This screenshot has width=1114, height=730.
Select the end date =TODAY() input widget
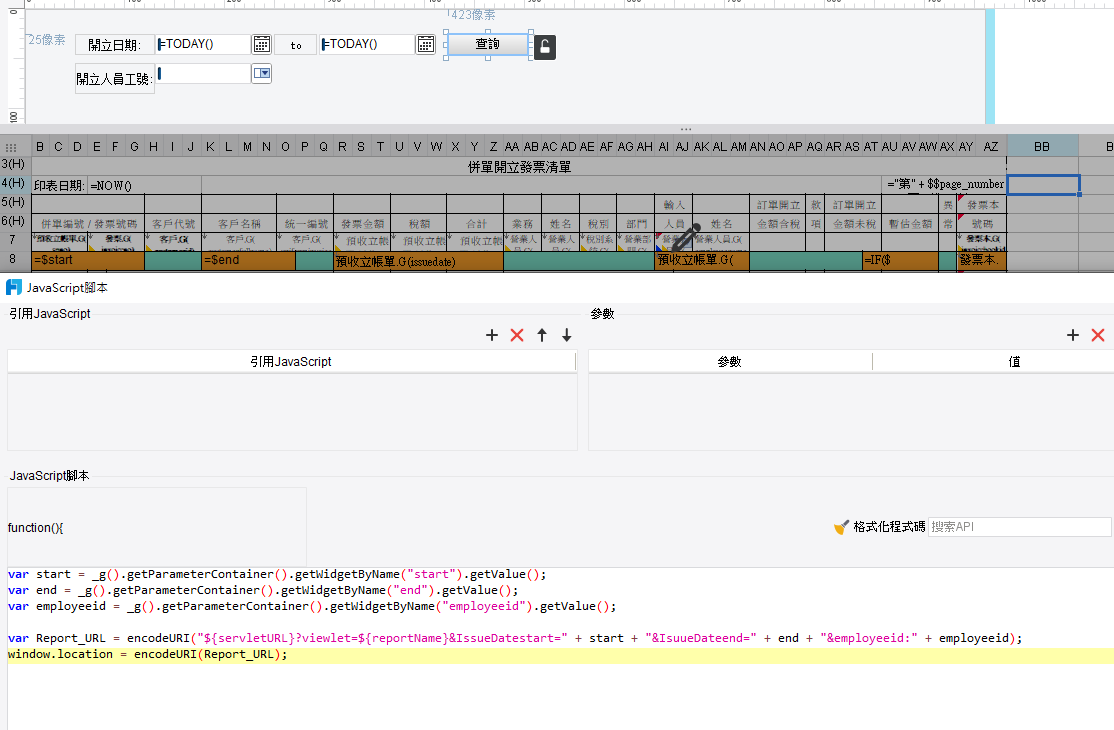click(367, 44)
